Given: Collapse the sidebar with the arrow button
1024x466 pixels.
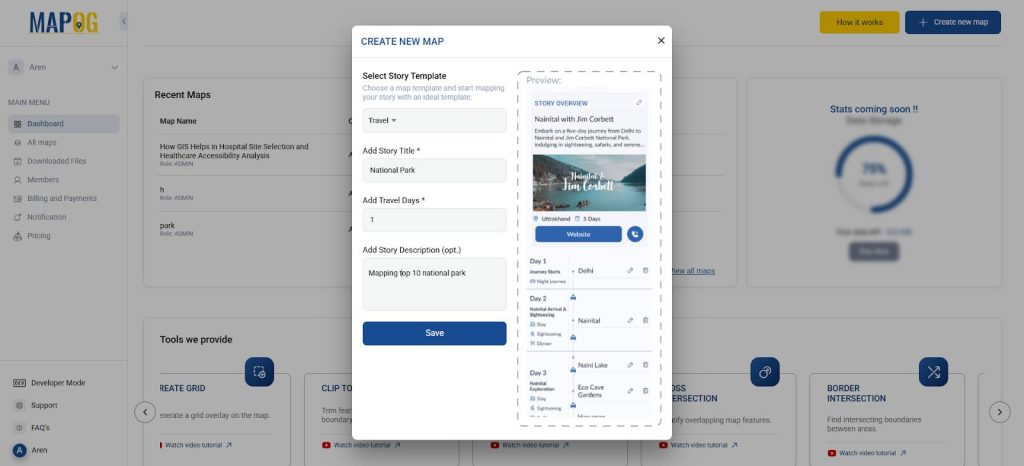Looking at the screenshot, I should point(123,22).
